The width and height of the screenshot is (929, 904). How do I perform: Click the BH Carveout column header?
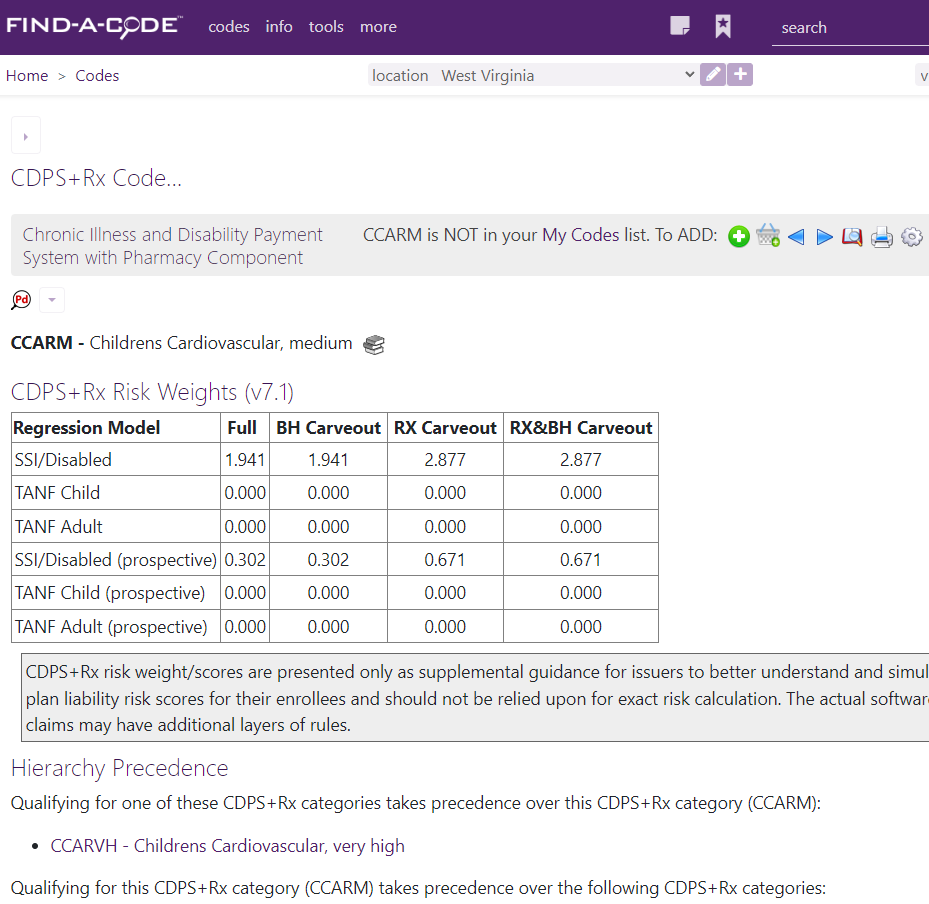tap(328, 428)
